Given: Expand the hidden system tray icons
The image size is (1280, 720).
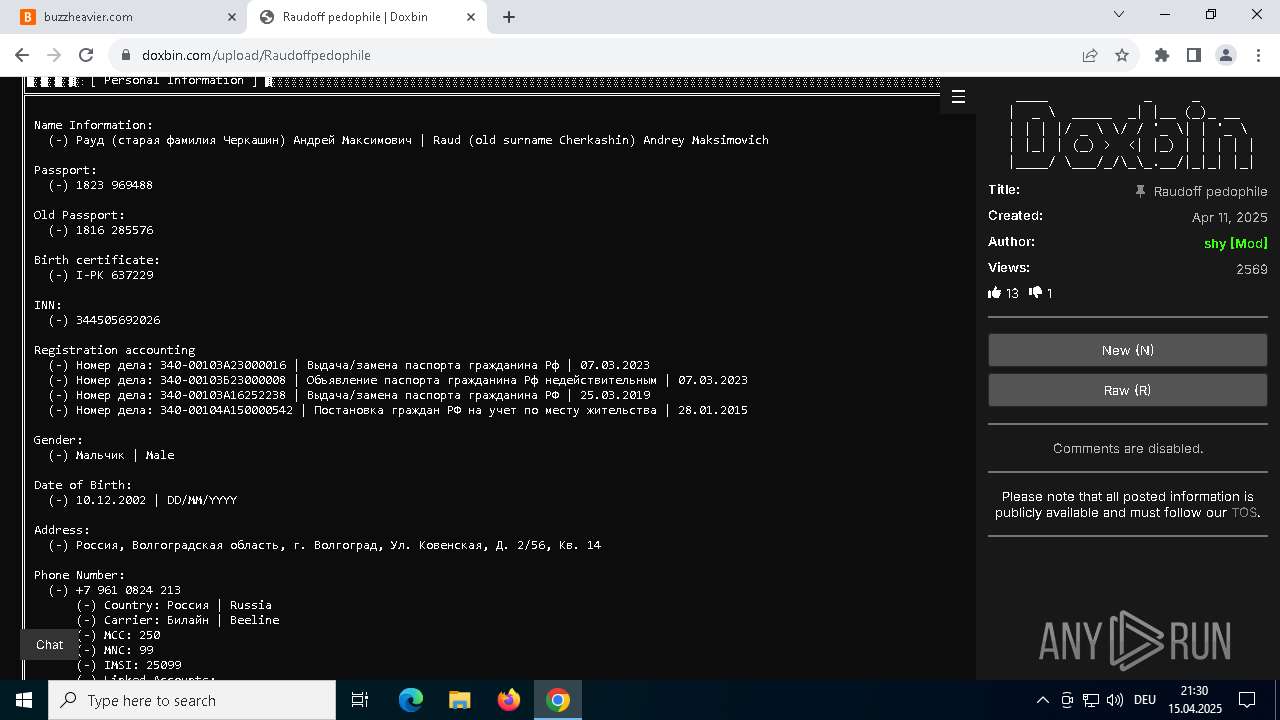Looking at the screenshot, I should click(x=1042, y=700).
